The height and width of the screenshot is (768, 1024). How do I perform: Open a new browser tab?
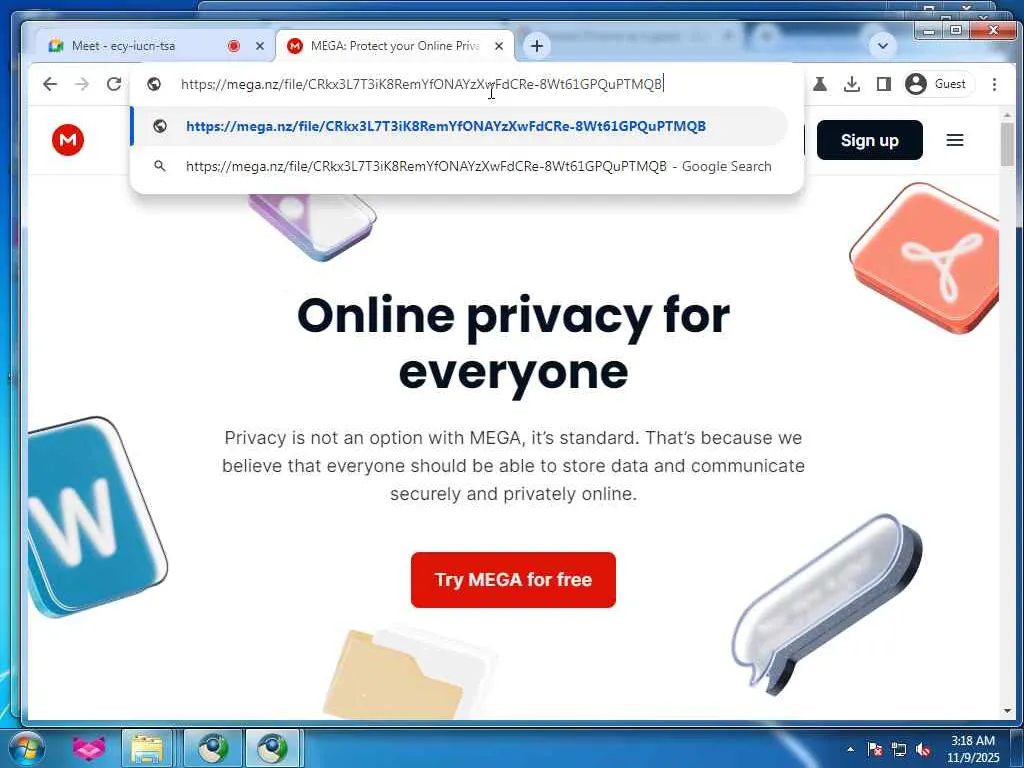(x=537, y=46)
